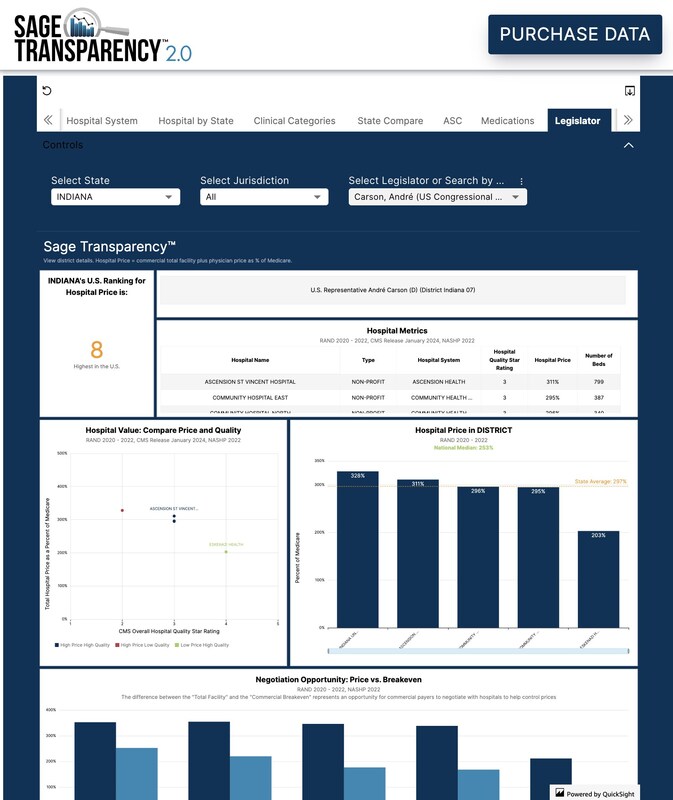Screen dimensions: 673x800
Task: Toggle the High Price Low Quality legend item
Action: pos(142,645)
